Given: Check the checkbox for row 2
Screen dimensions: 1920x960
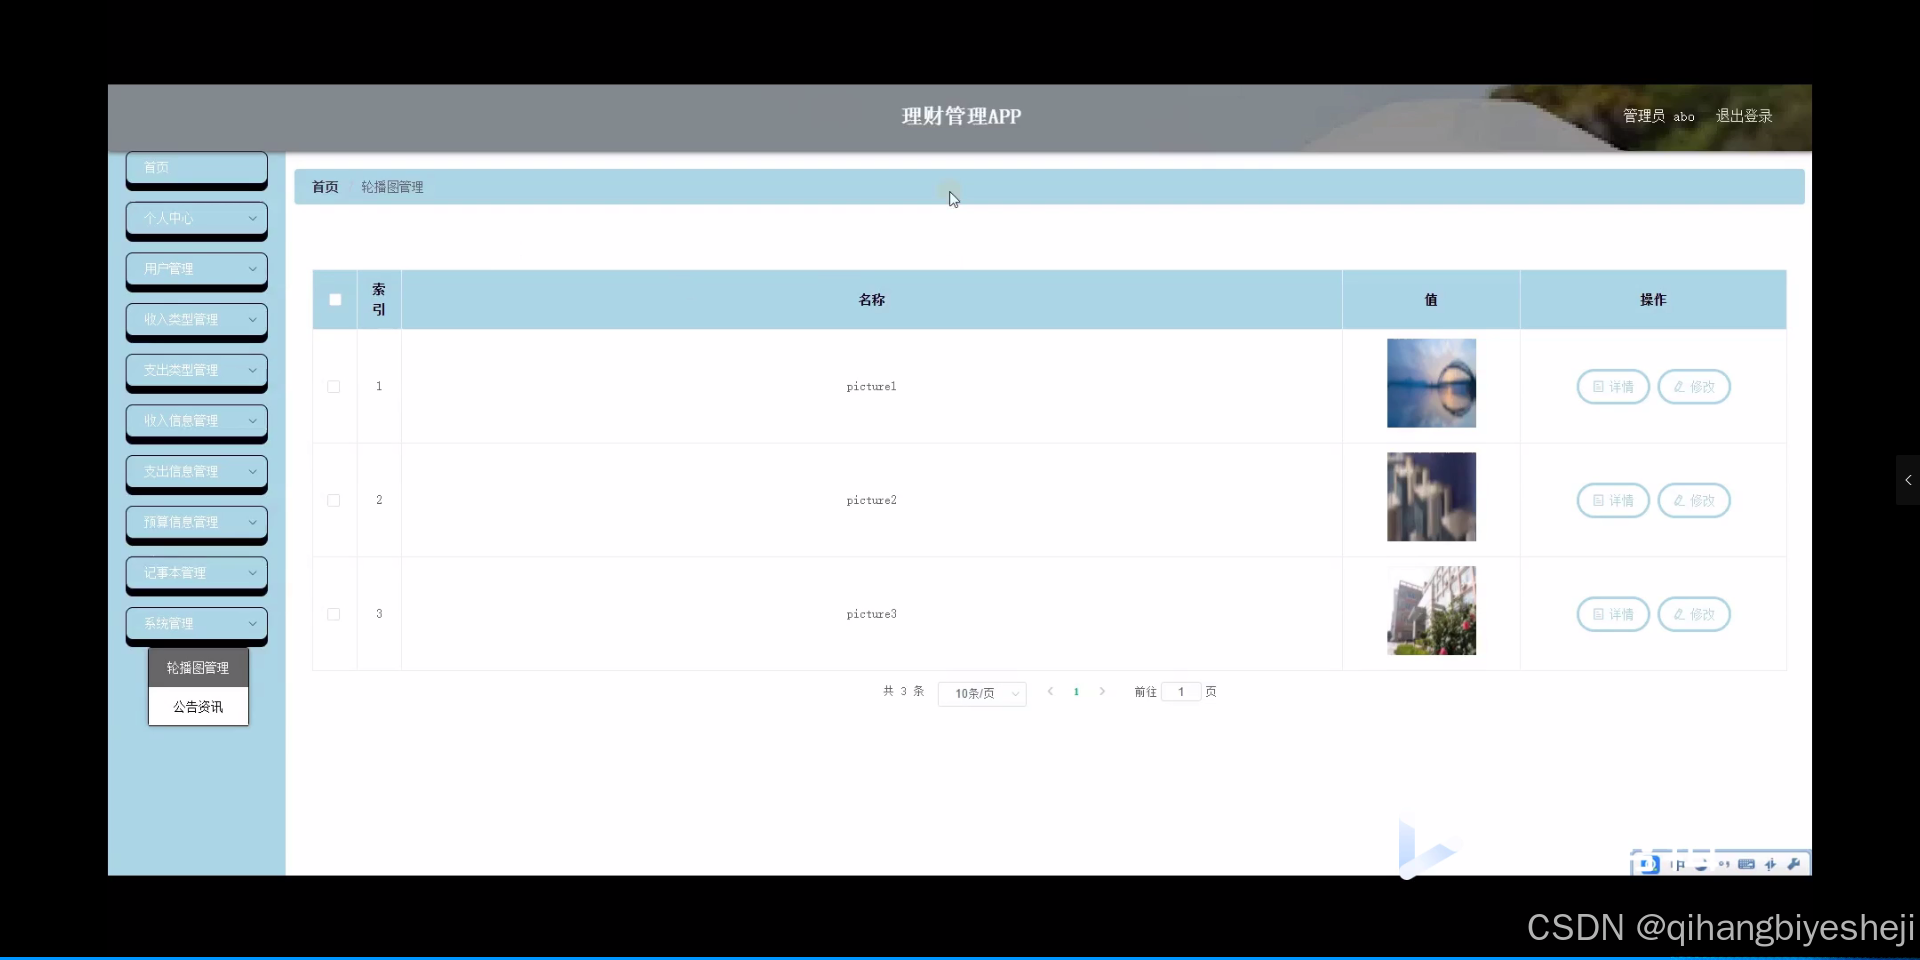Looking at the screenshot, I should [x=333, y=500].
